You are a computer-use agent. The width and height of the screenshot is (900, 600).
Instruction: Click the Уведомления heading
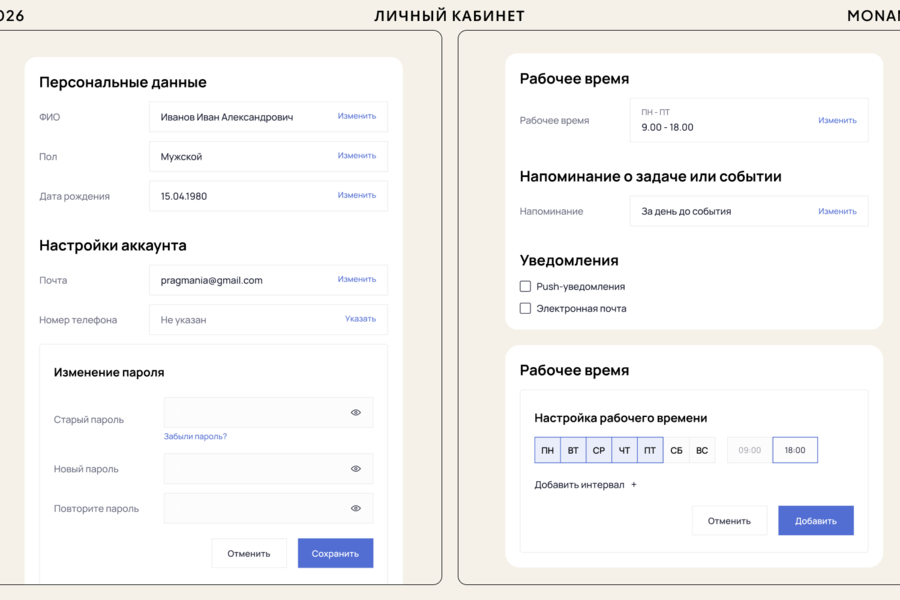[x=569, y=261]
